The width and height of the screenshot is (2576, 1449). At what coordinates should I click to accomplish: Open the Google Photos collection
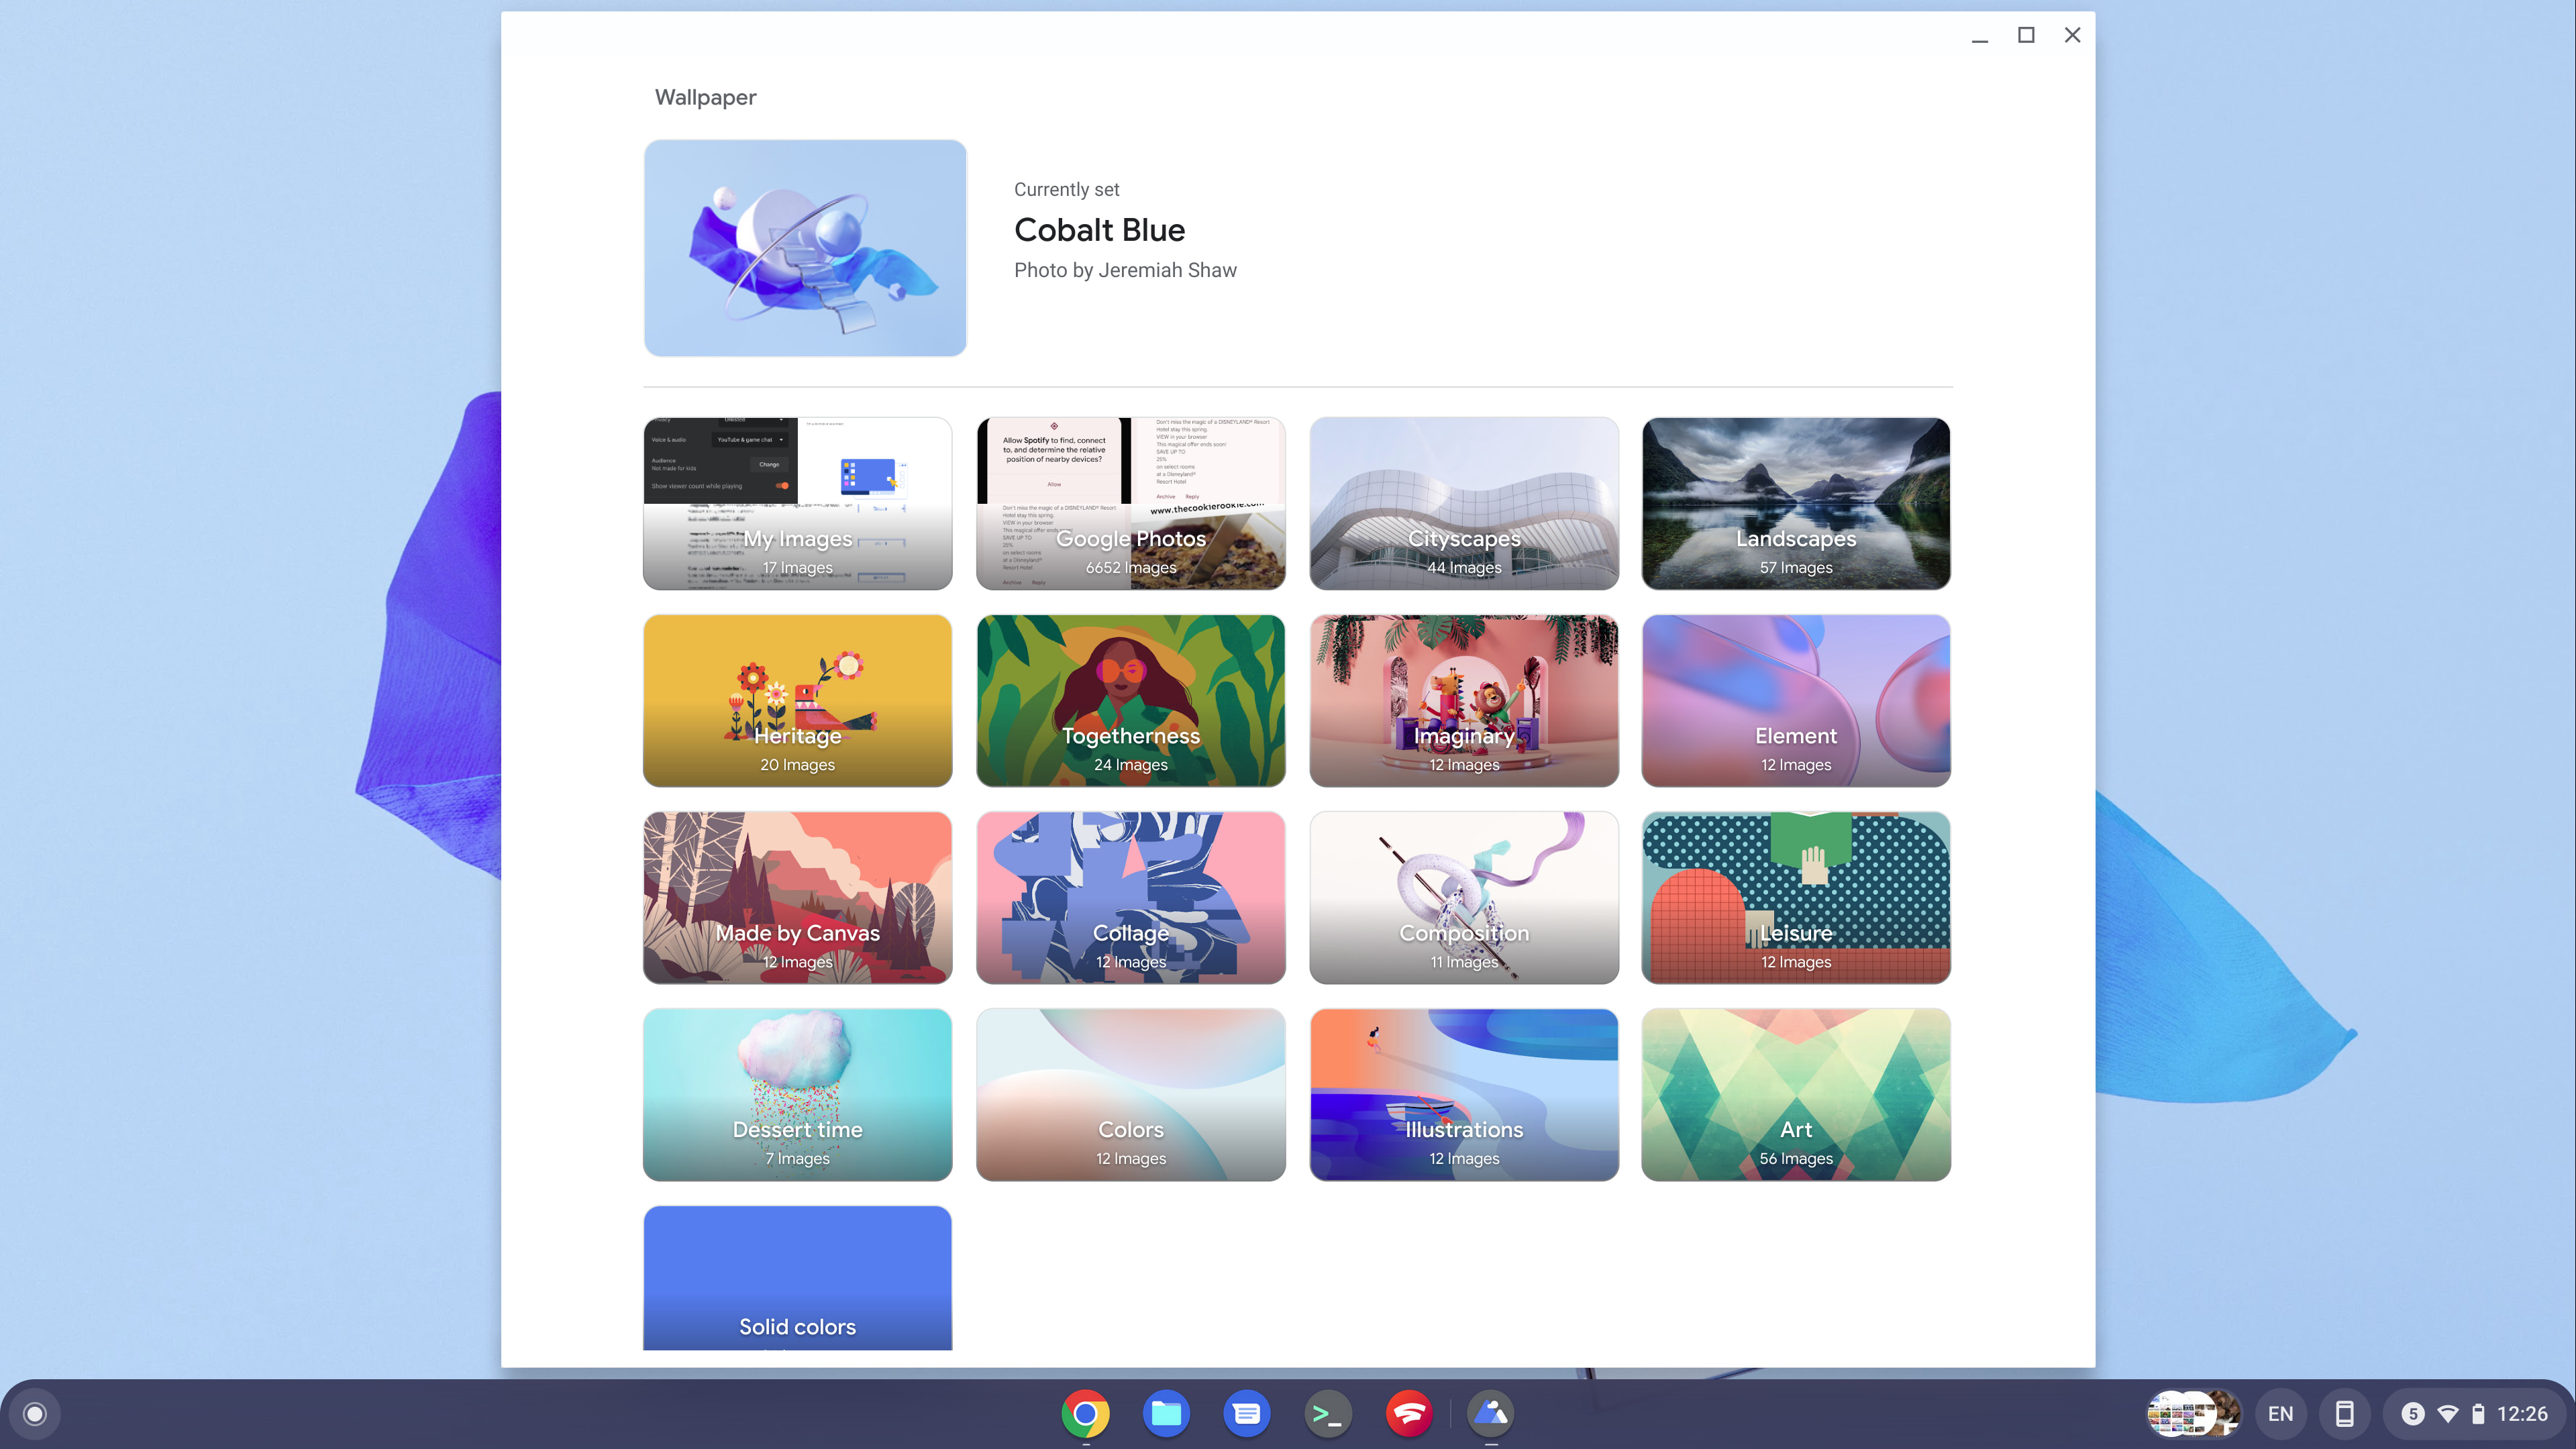(x=1130, y=503)
